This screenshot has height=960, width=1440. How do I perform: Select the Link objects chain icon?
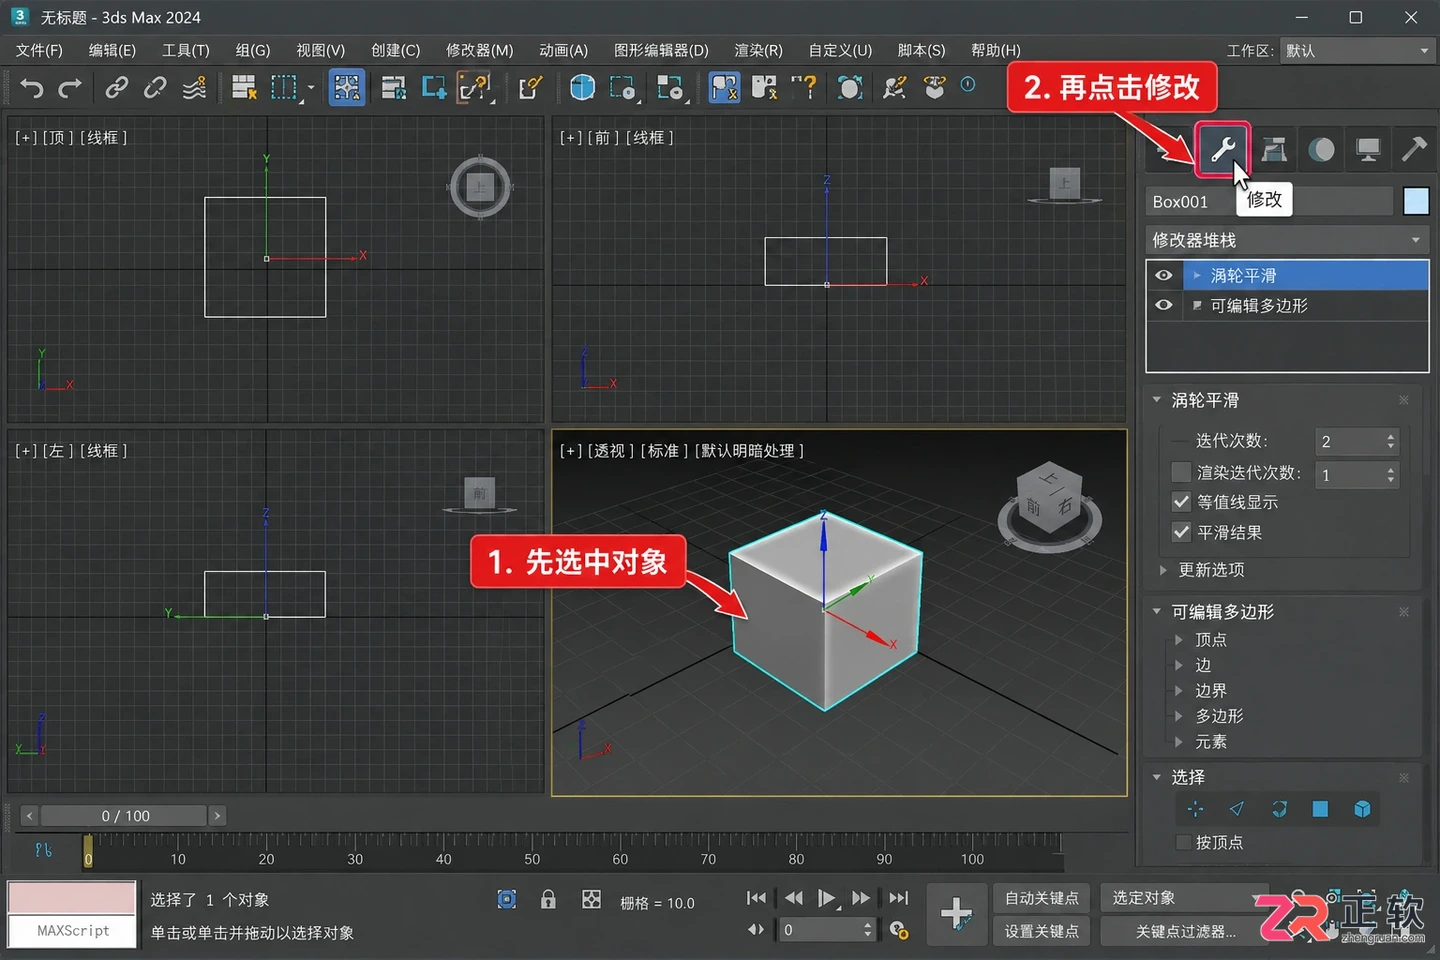116,88
